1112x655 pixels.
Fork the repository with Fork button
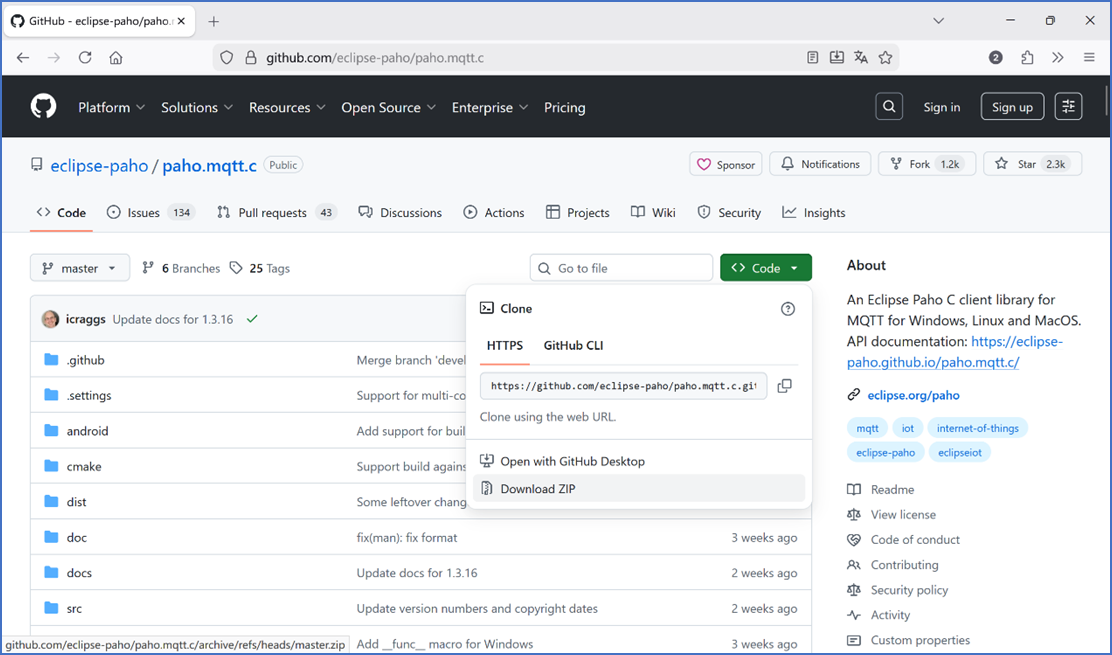[927, 164]
